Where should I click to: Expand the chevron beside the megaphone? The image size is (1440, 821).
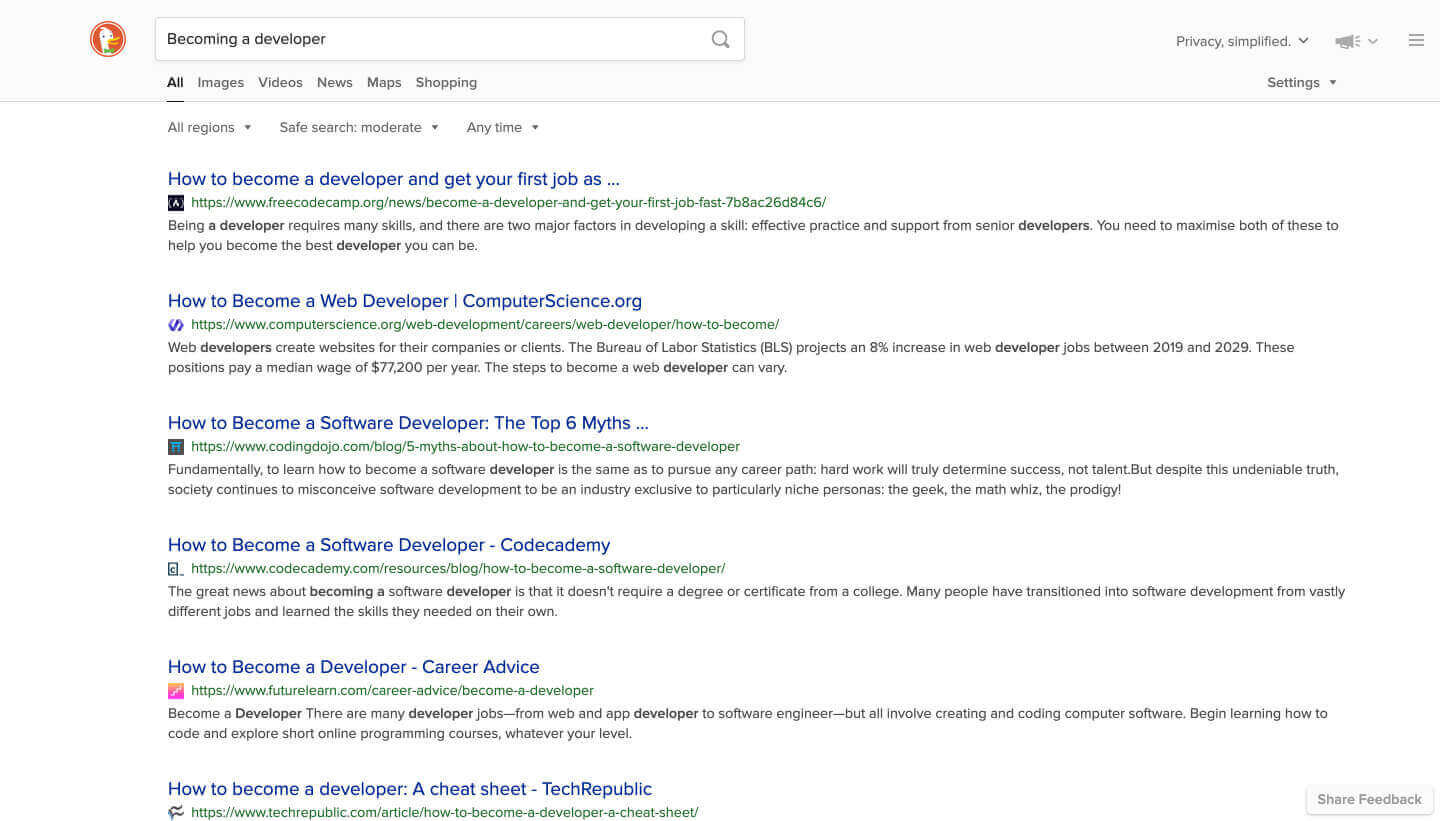(x=1373, y=41)
